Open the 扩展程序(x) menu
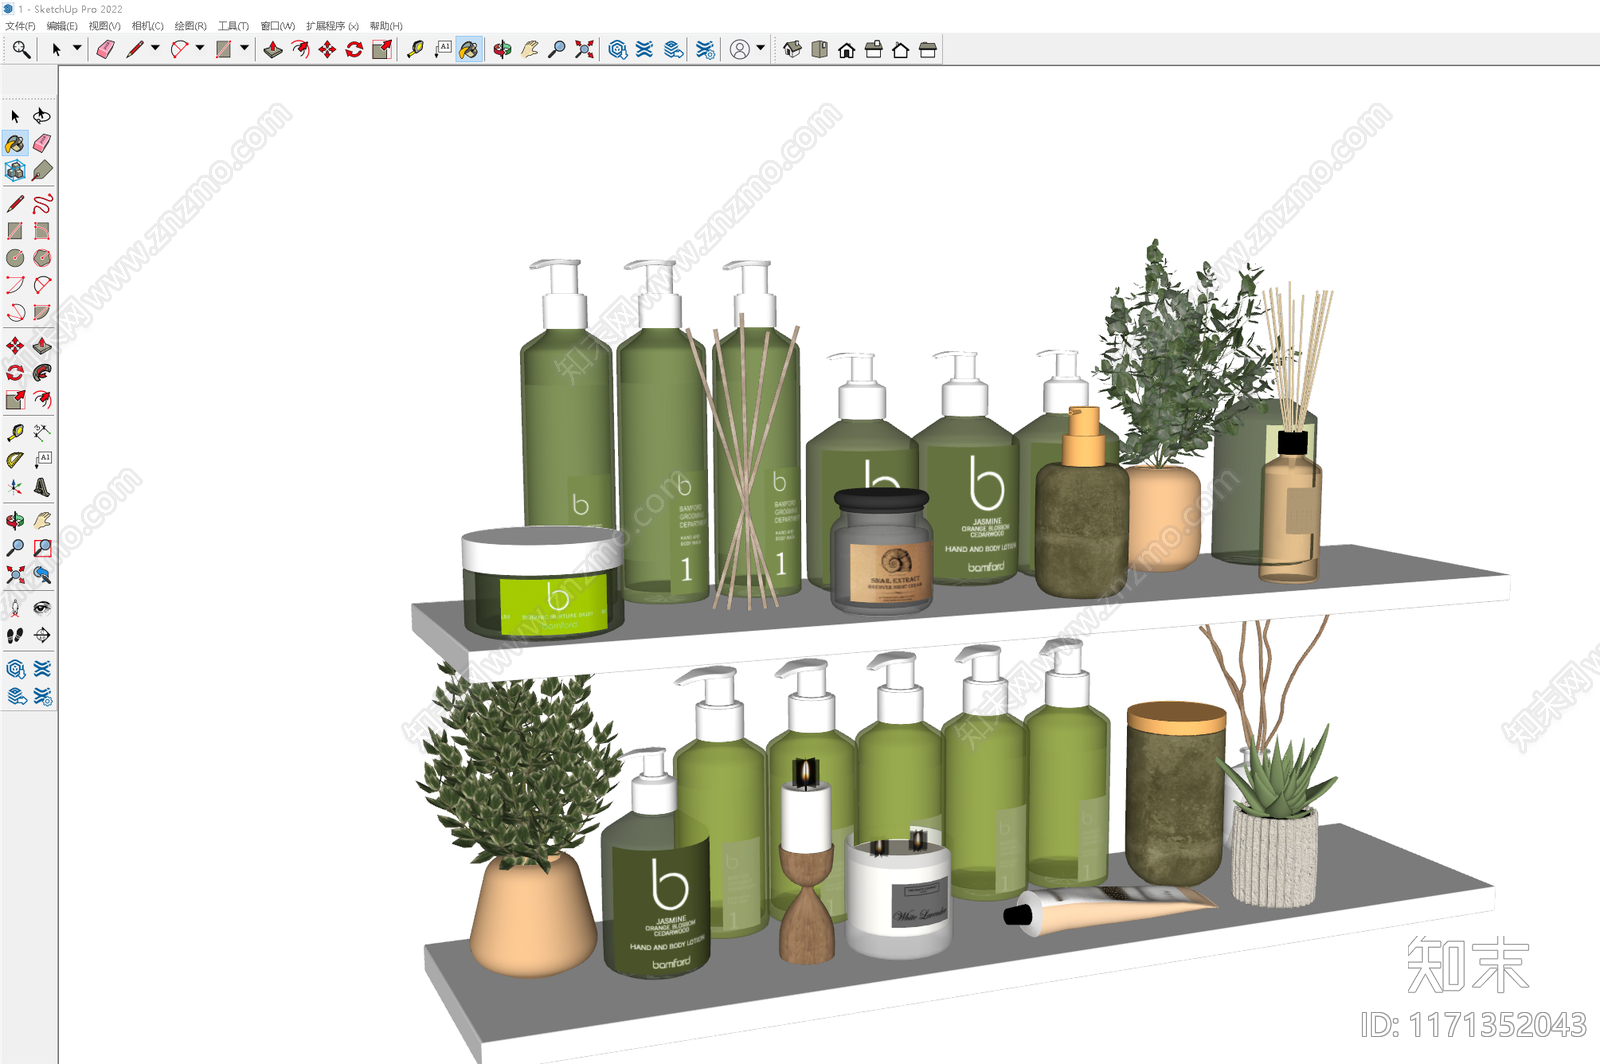Image resolution: width=1600 pixels, height=1064 pixels. 332,26
